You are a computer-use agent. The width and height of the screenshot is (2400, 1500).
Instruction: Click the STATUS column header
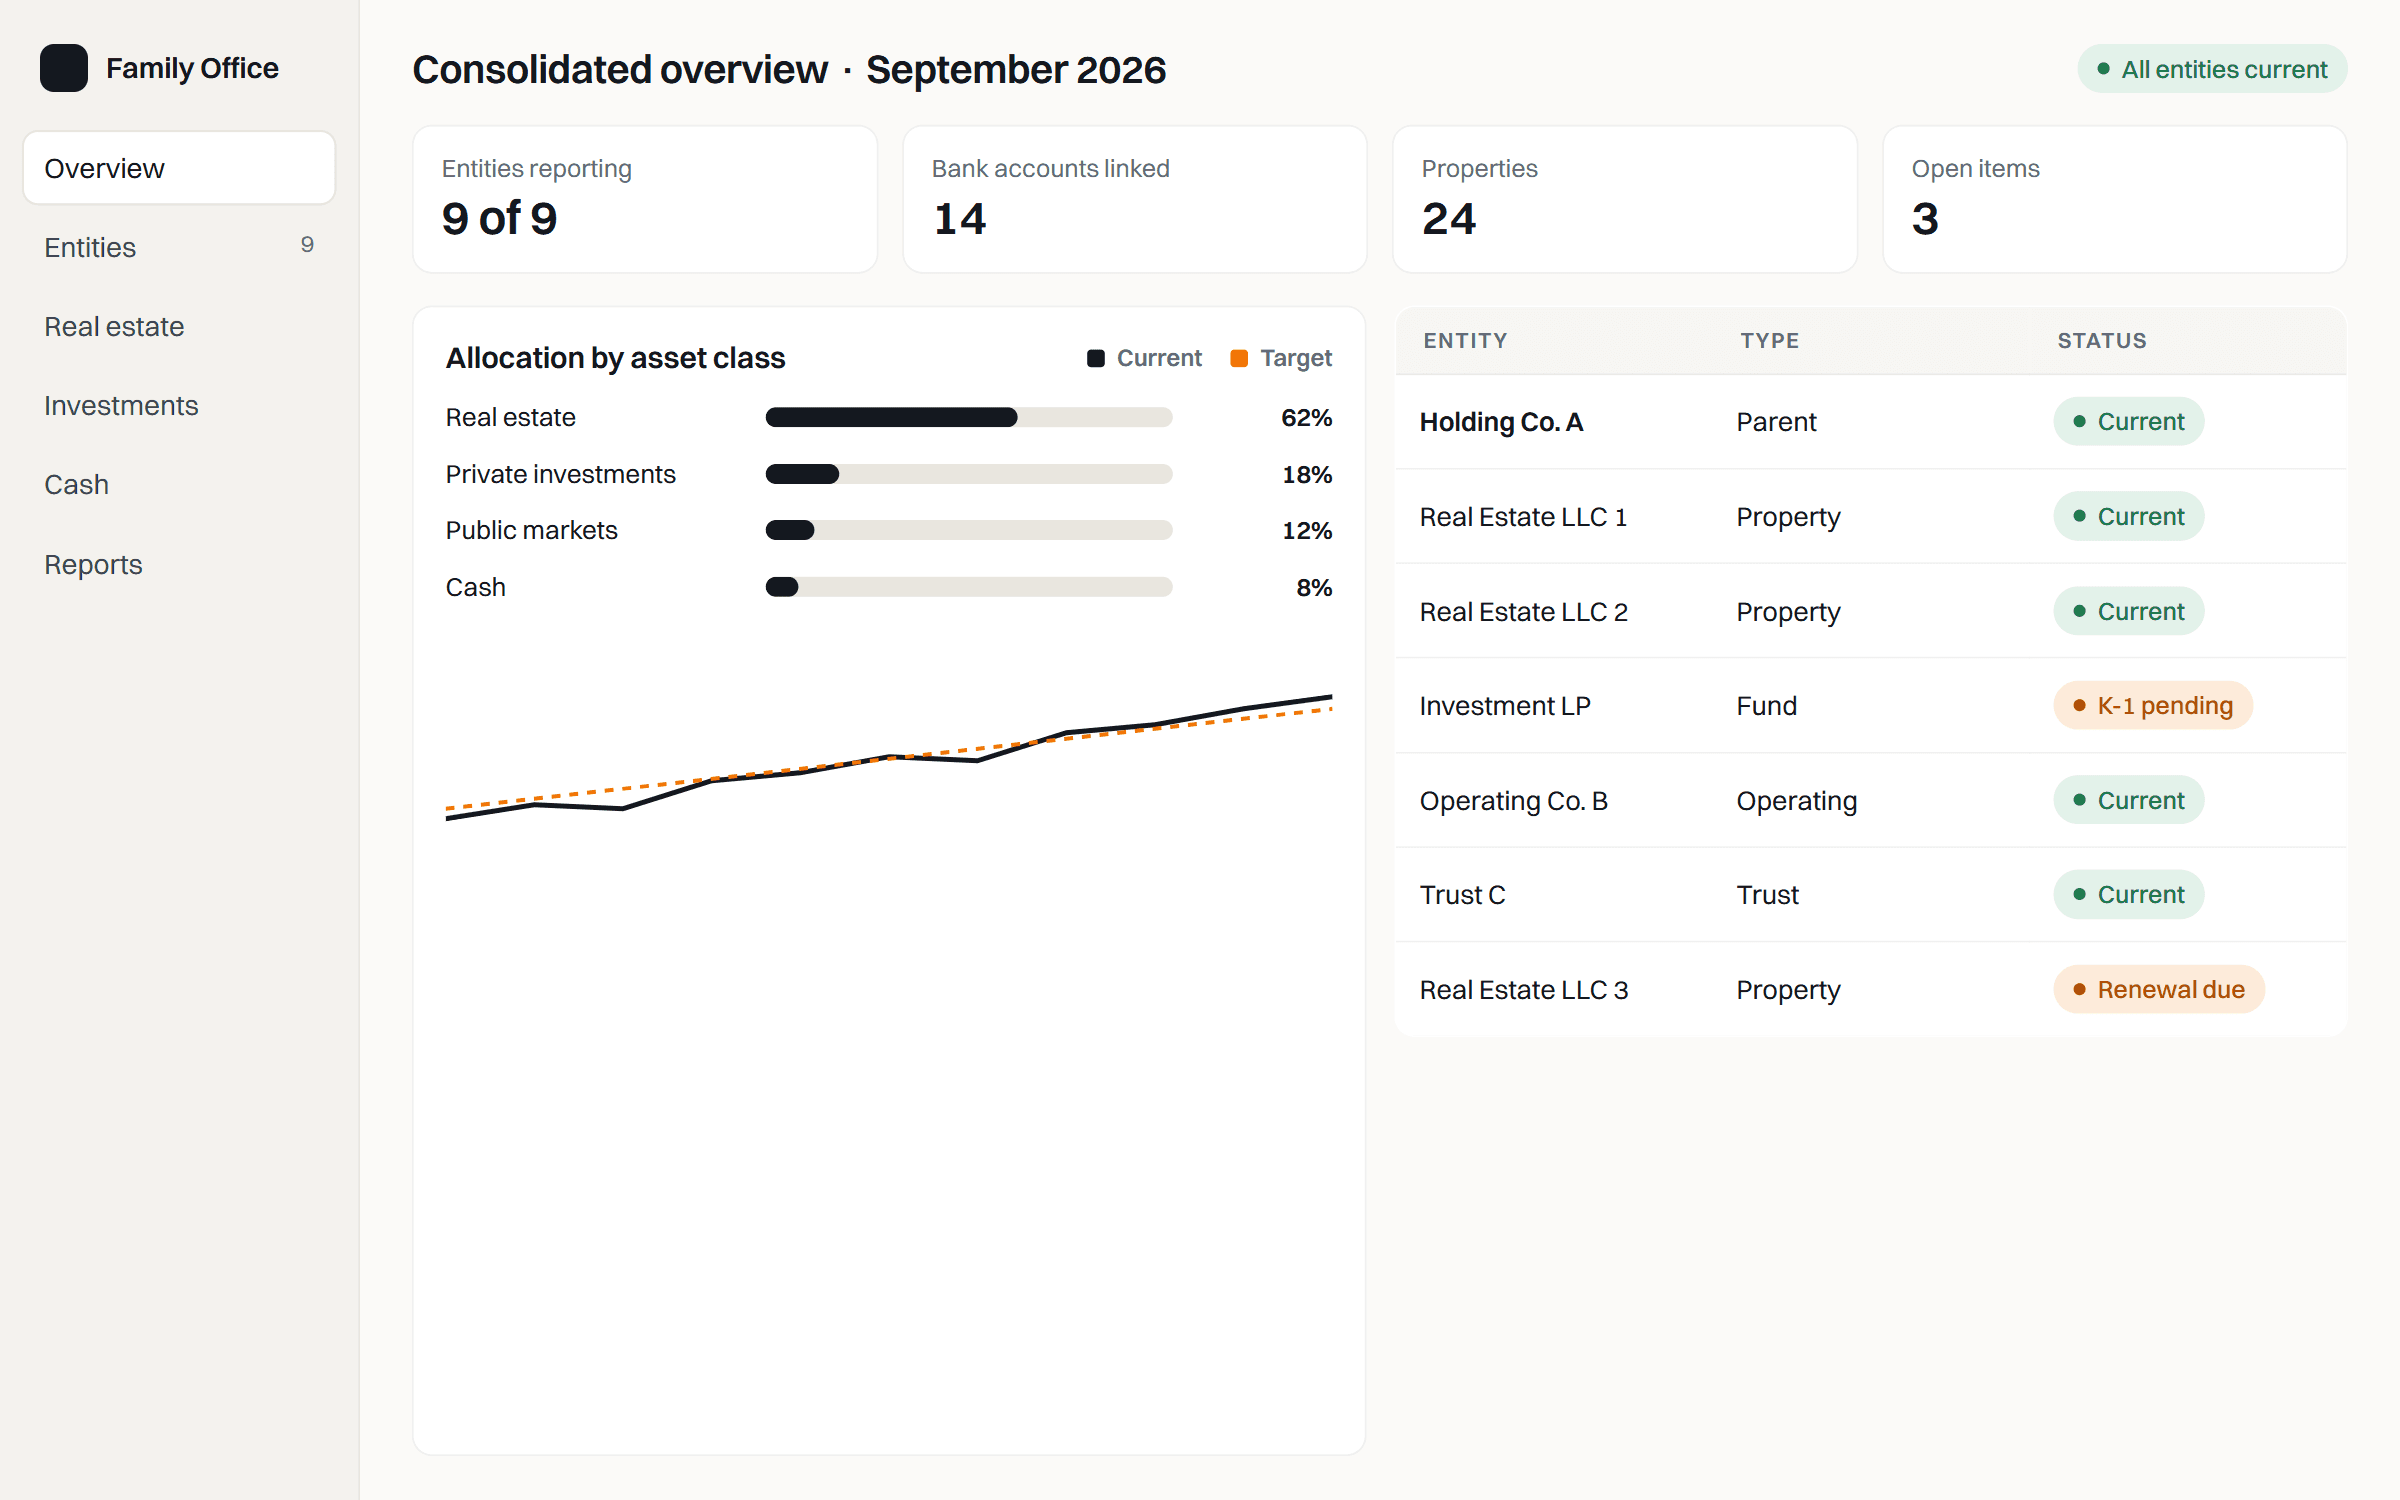[2102, 340]
